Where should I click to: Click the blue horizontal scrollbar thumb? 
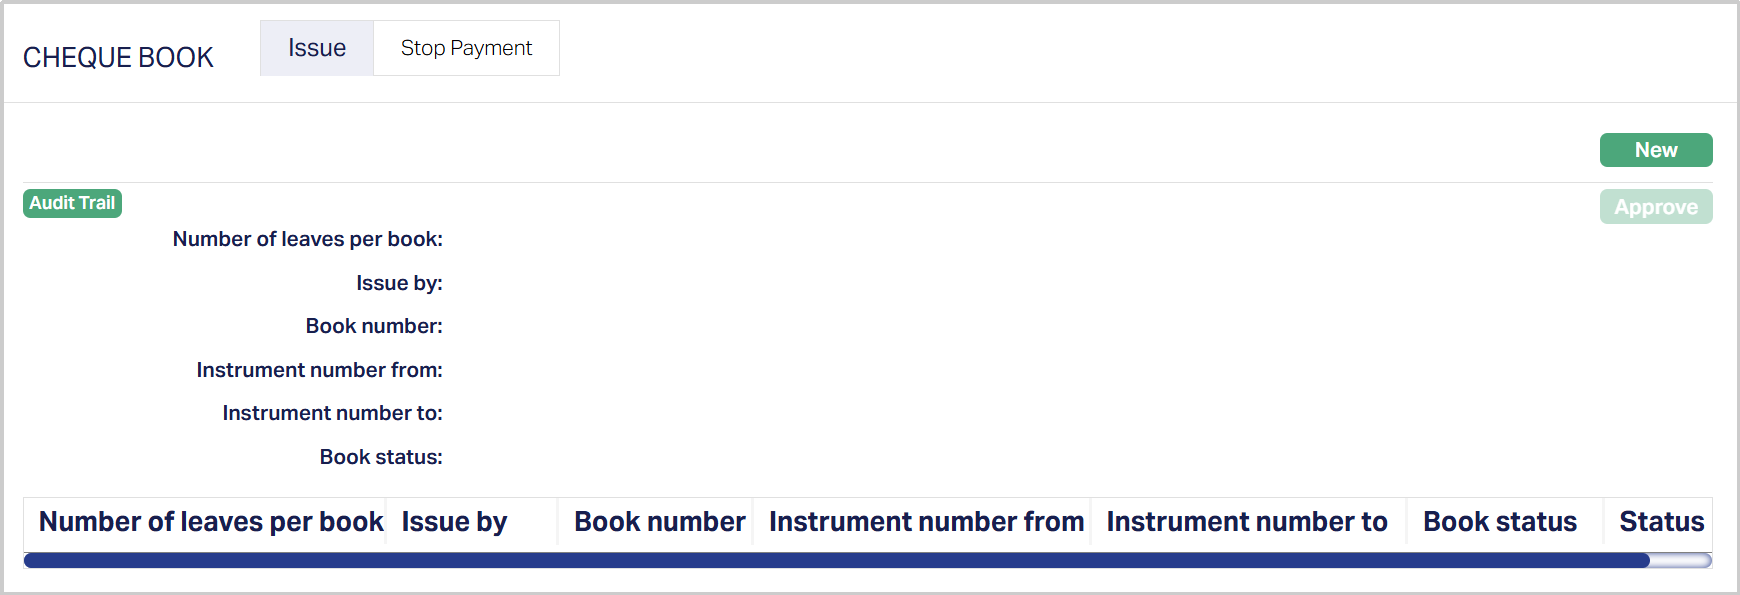[836, 560]
